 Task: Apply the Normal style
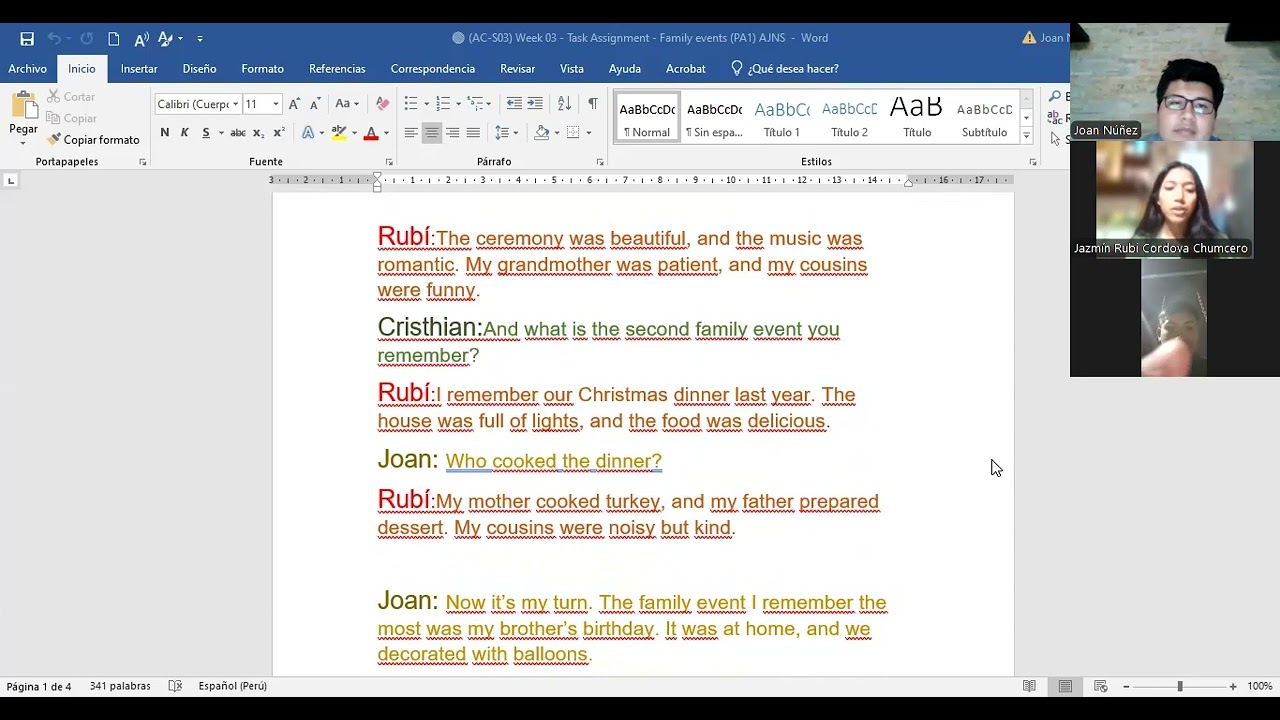click(x=647, y=119)
